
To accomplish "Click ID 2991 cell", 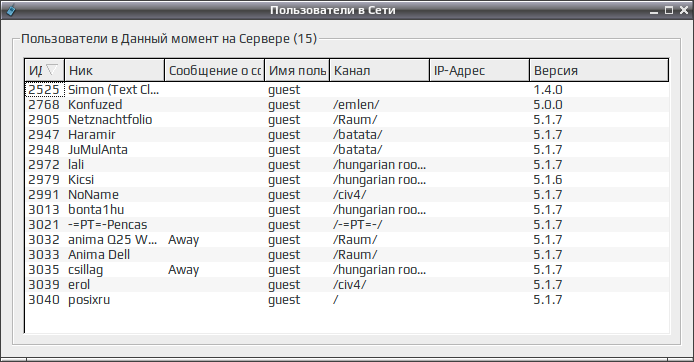I will click(x=44, y=195).
